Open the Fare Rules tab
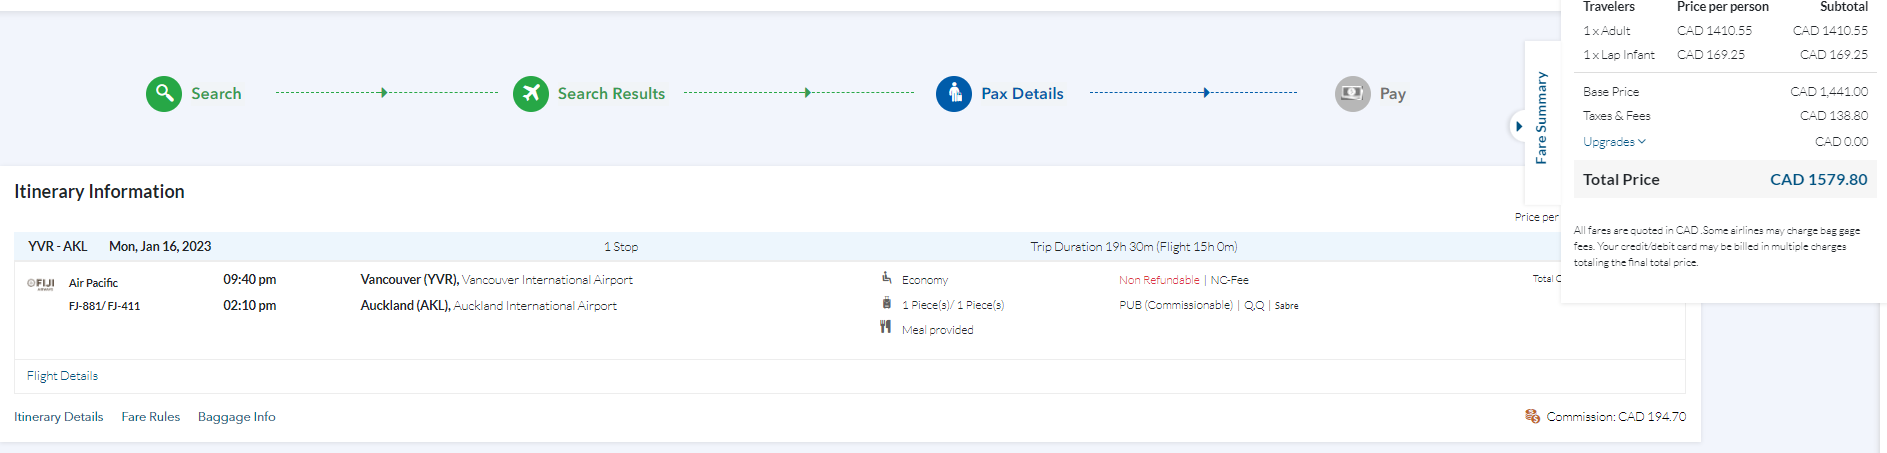 [151, 417]
